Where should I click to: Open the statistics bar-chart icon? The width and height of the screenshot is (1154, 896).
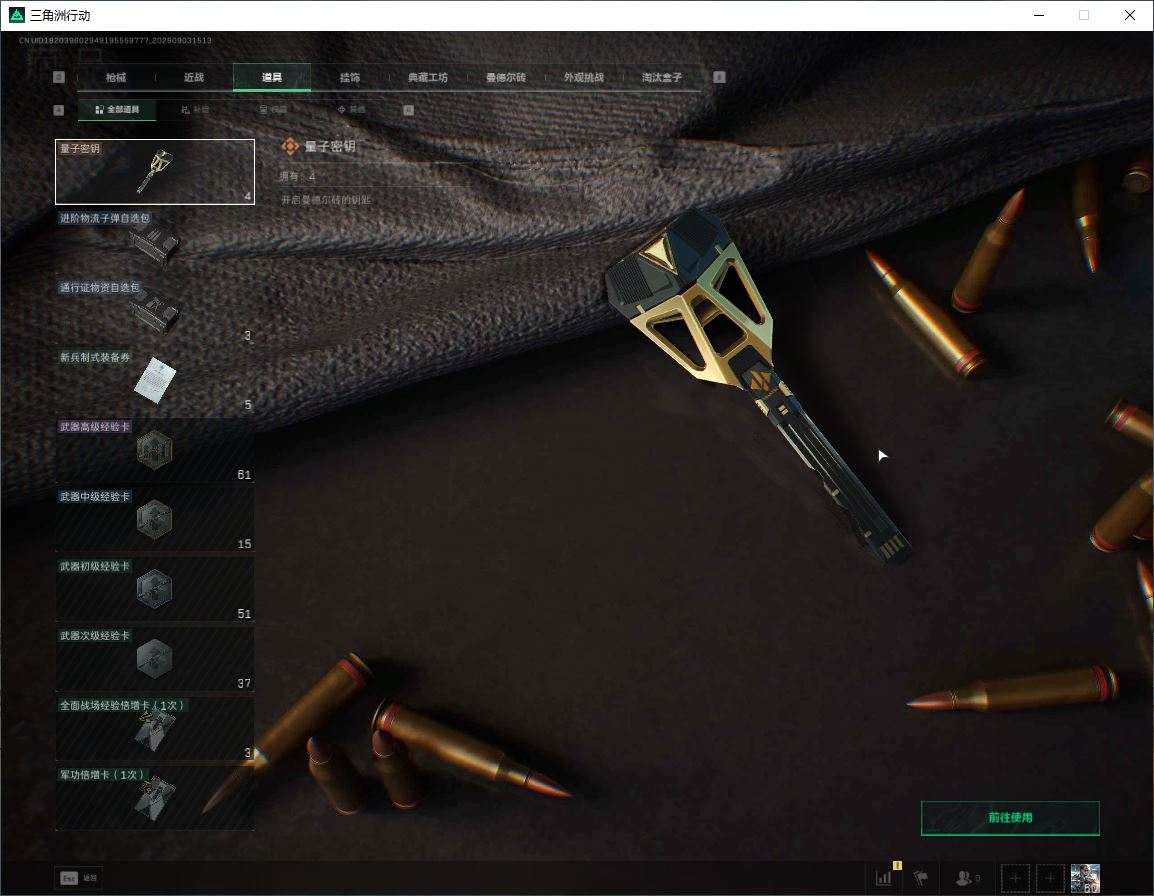click(883, 878)
